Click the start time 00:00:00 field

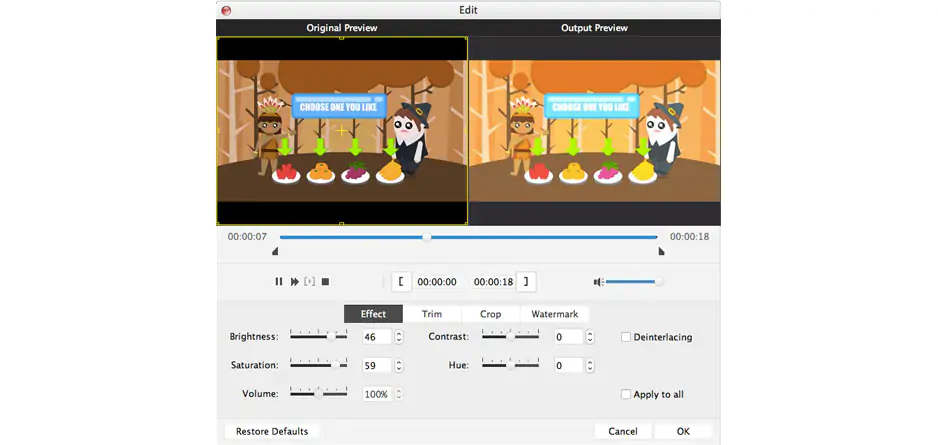click(x=437, y=282)
